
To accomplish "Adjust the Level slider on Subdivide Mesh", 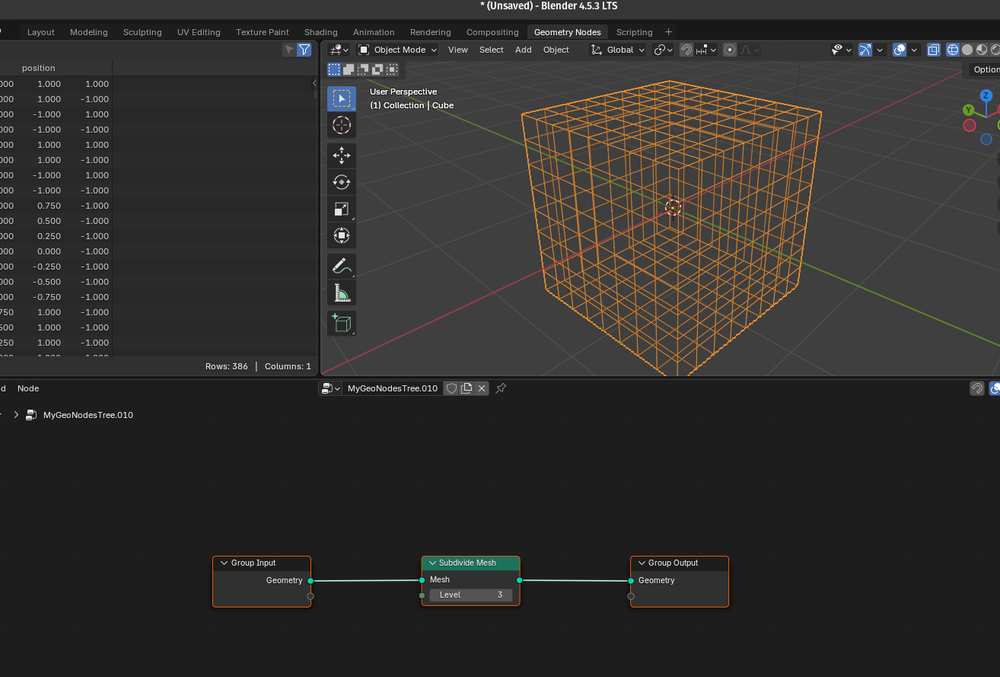I will pos(470,594).
